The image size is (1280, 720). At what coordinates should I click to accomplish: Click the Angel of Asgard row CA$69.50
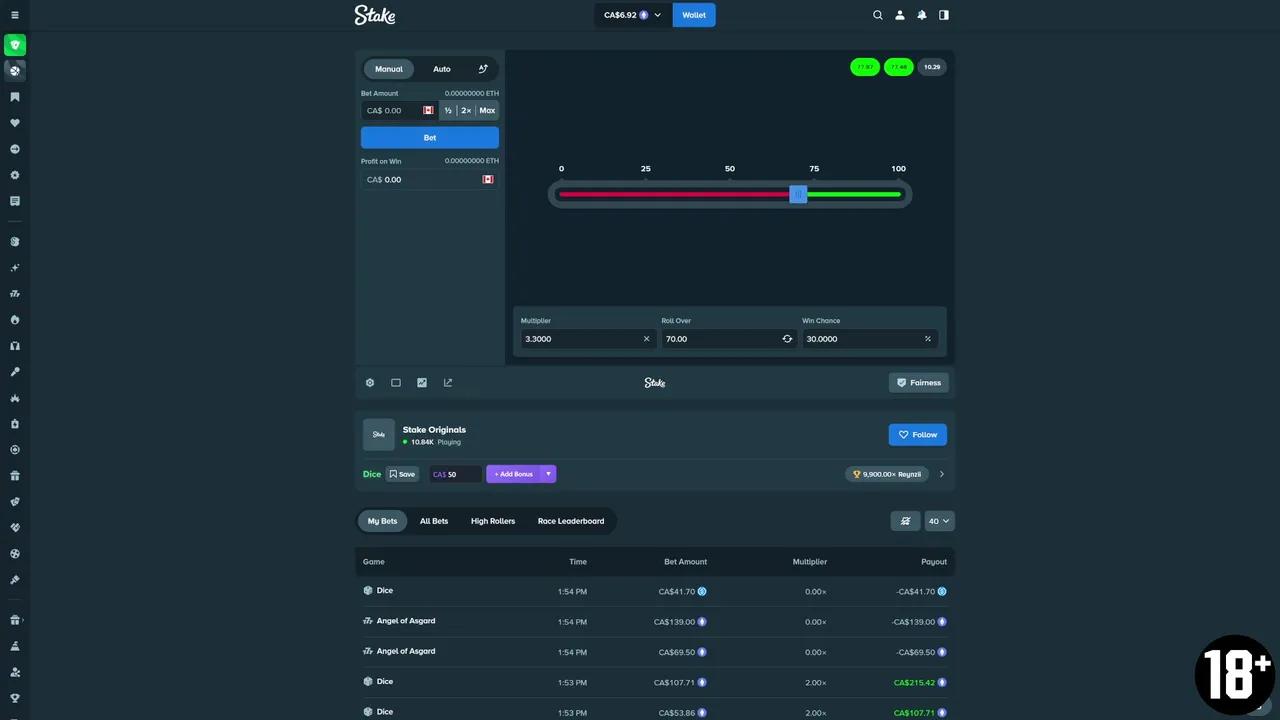click(x=655, y=651)
